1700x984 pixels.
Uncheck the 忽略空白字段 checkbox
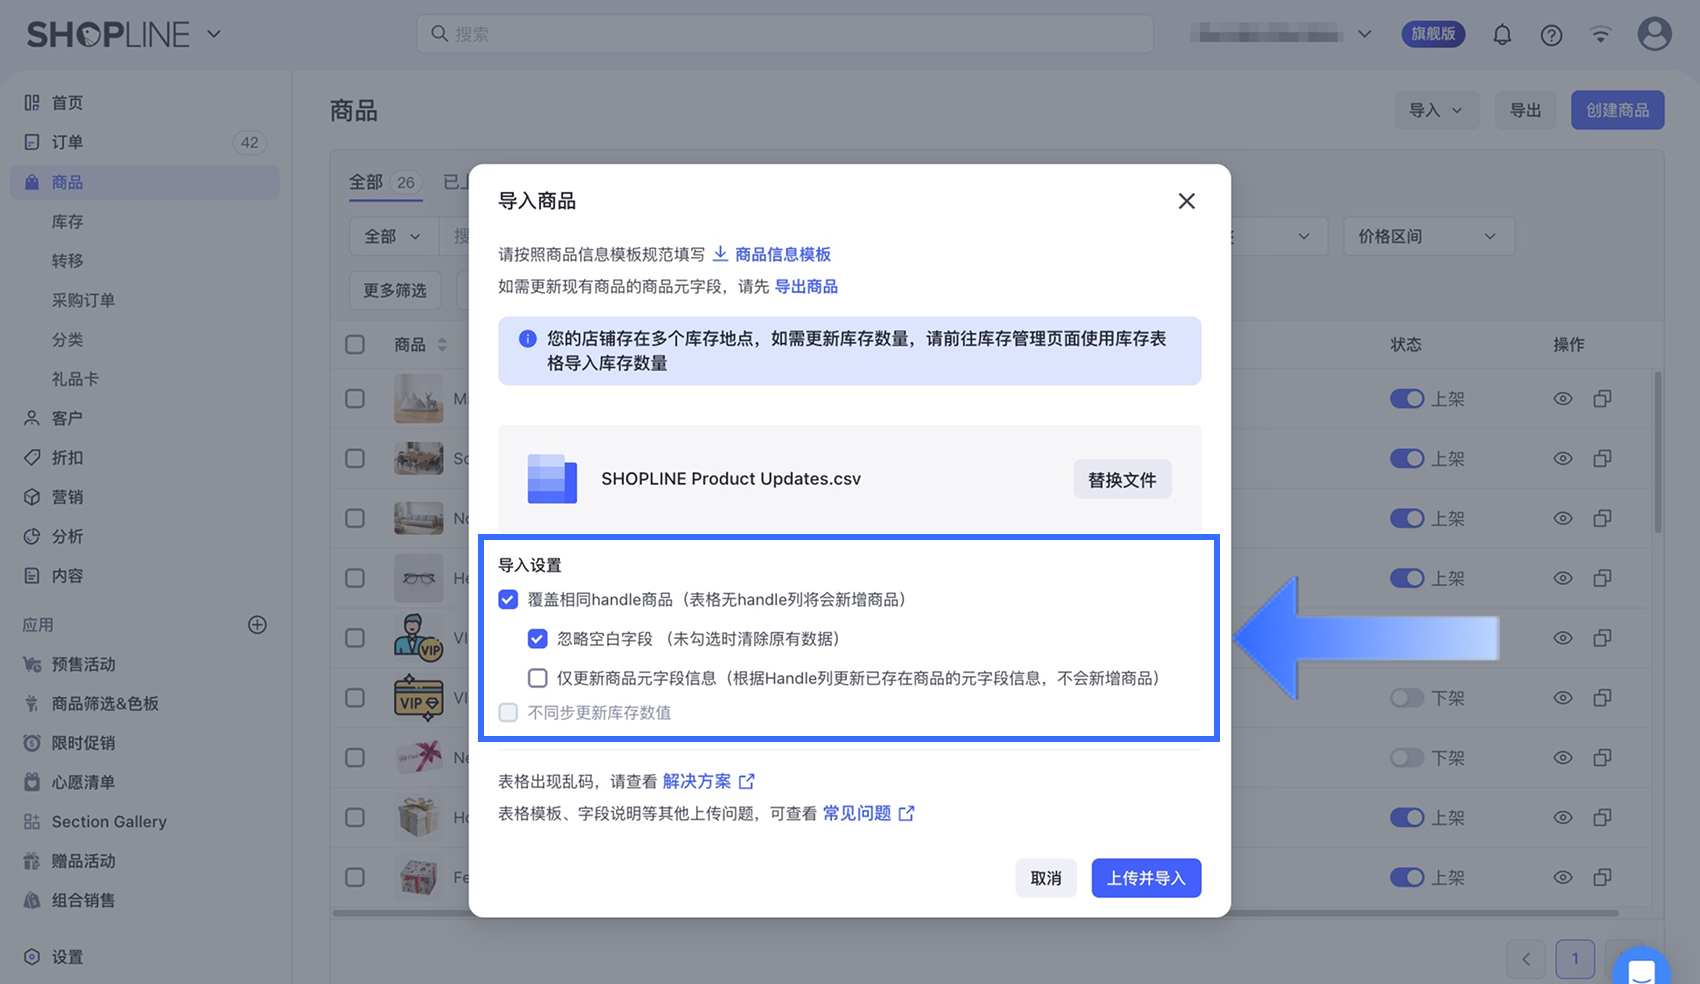point(538,639)
